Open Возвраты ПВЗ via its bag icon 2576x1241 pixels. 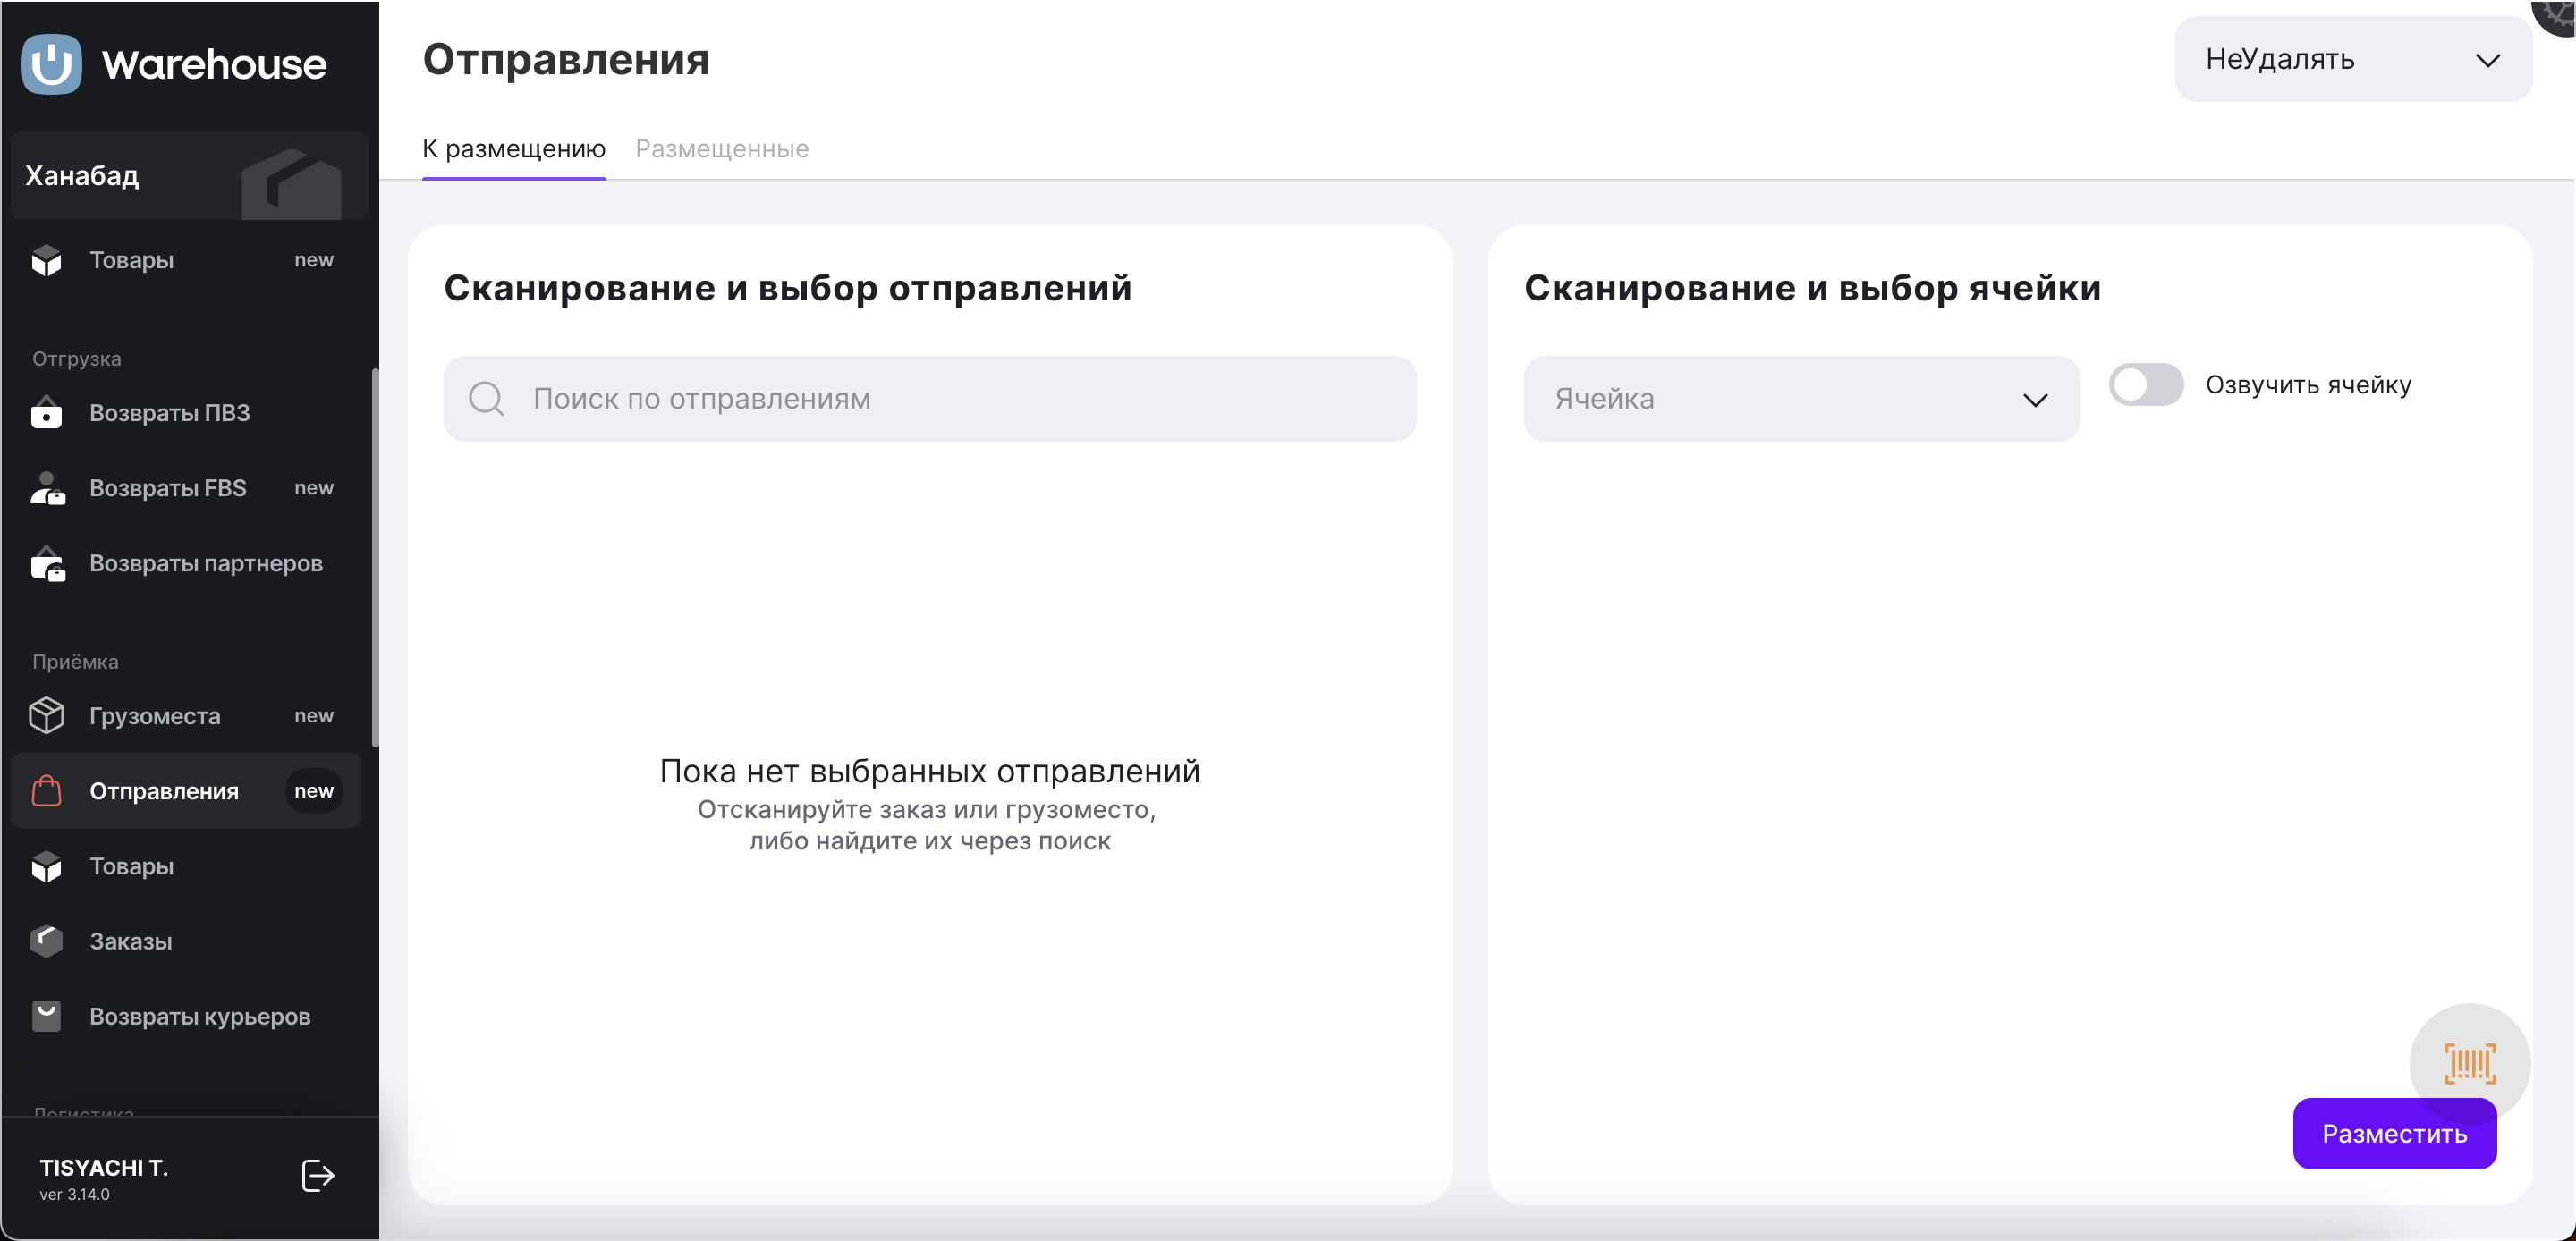click(x=46, y=413)
